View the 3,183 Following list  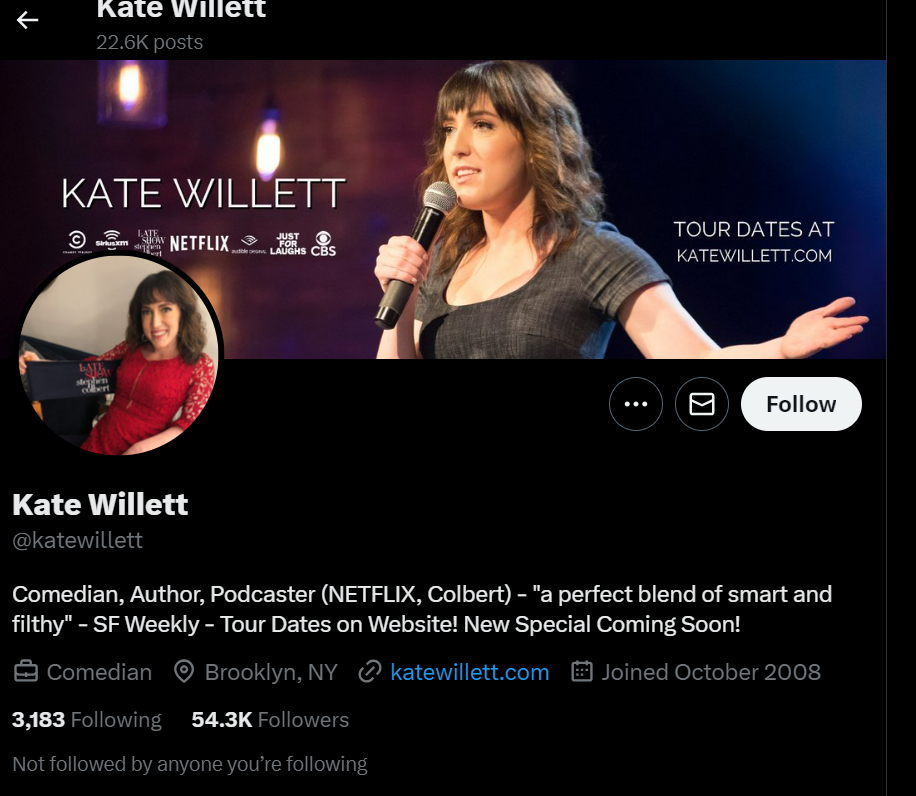[86, 719]
